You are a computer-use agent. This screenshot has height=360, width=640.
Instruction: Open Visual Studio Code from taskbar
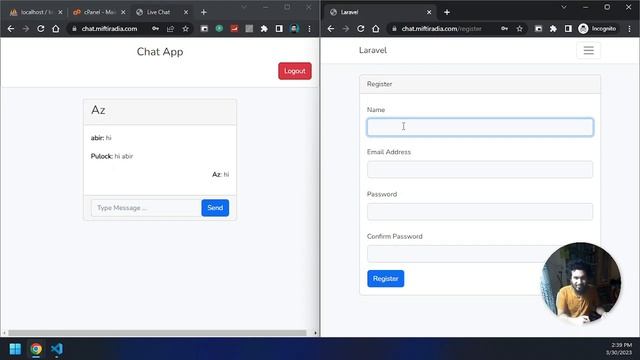[57, 349]
